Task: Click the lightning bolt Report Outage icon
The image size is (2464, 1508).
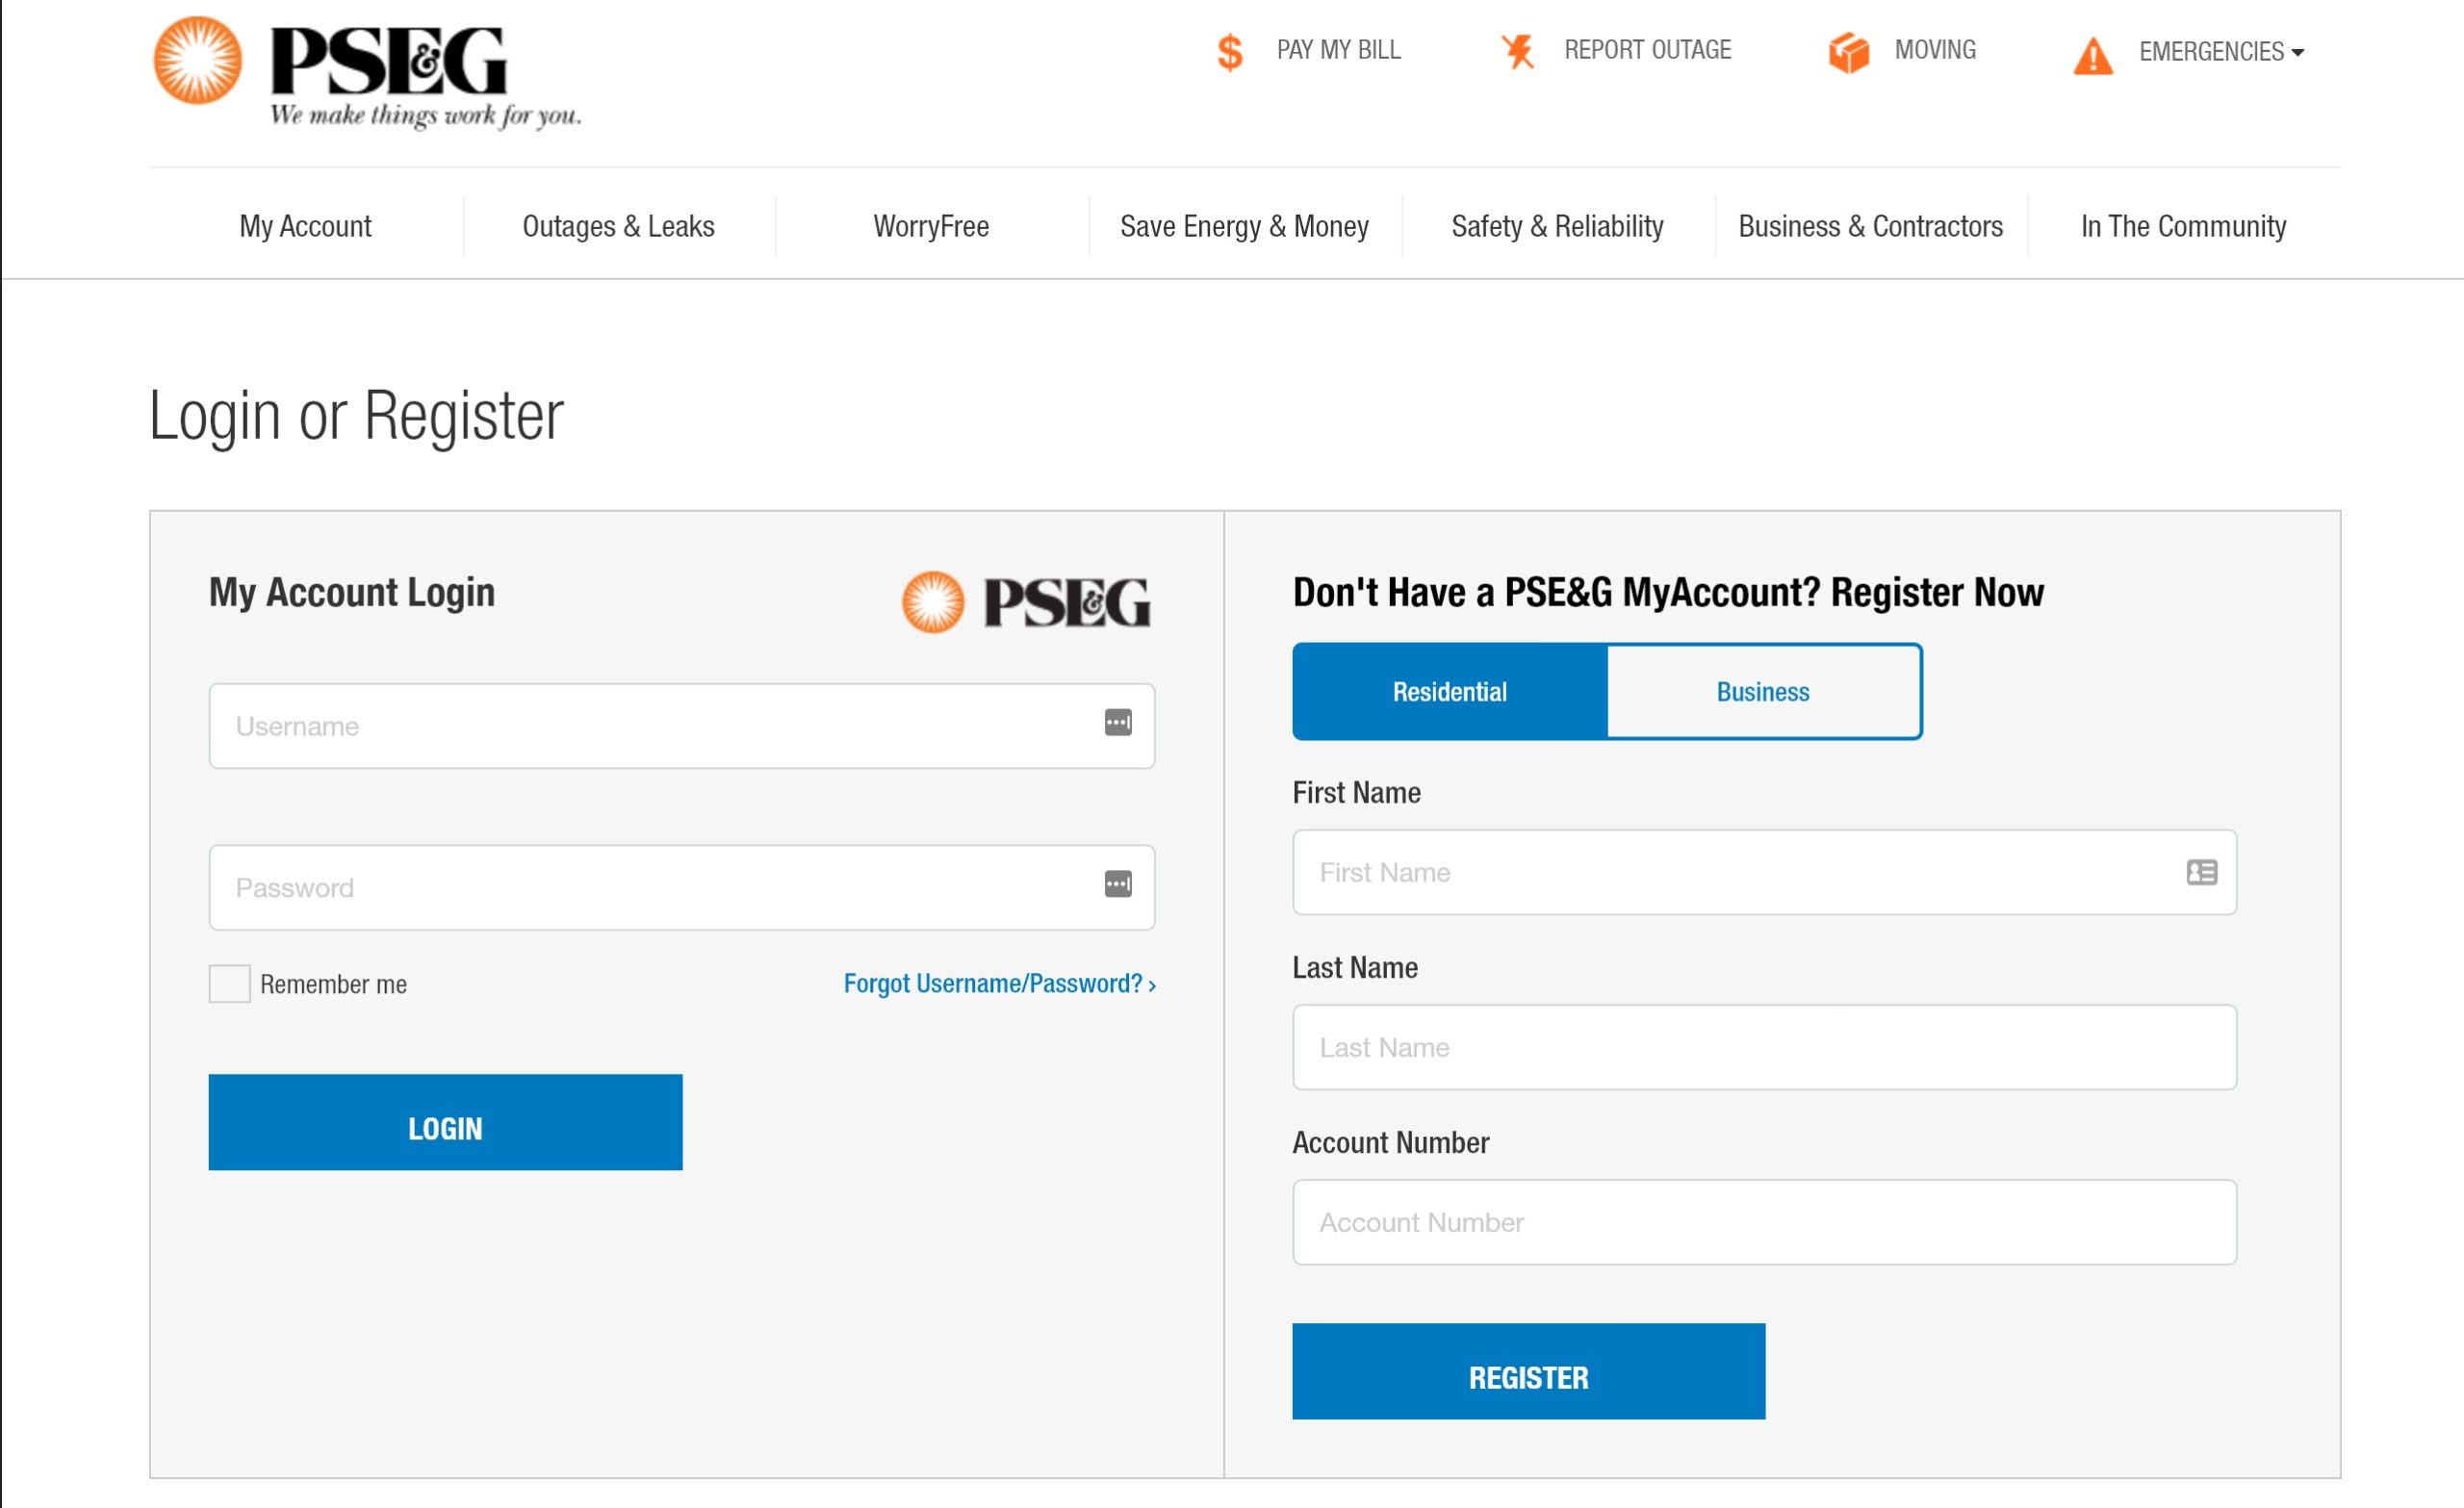Action: pyautogui.click(x=1518, y=51)
